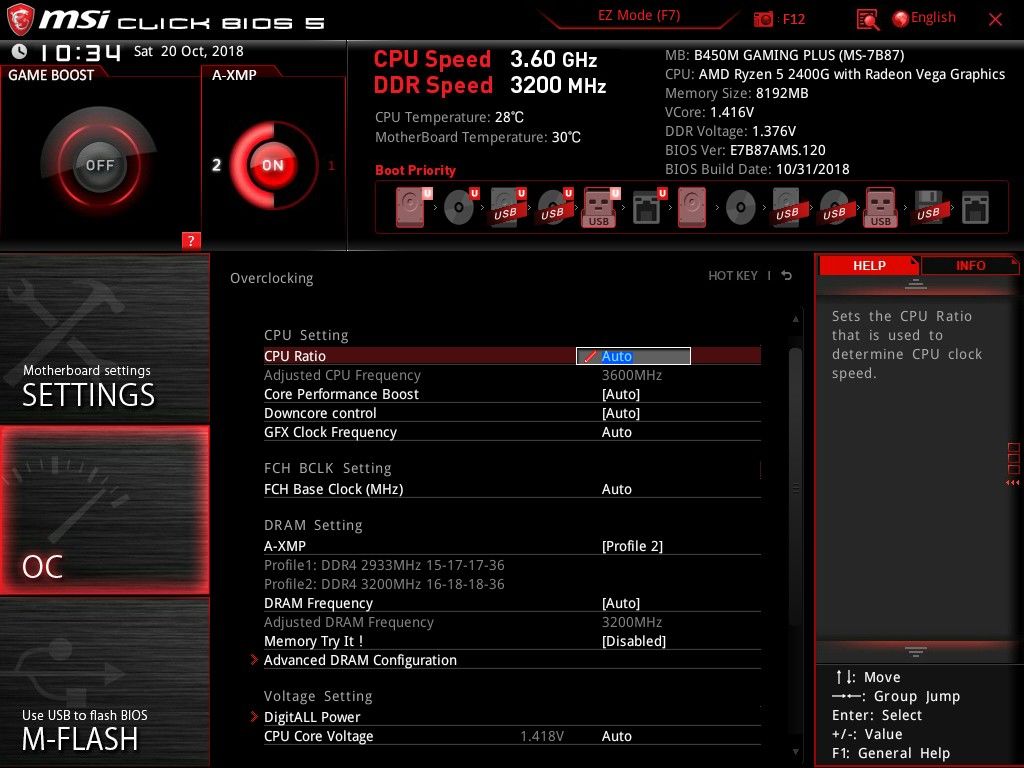Viewport: 1024px width, 768px height.
Task: Click the 1.418V CPU Core Voltage reading
Action: pos(542,736)
